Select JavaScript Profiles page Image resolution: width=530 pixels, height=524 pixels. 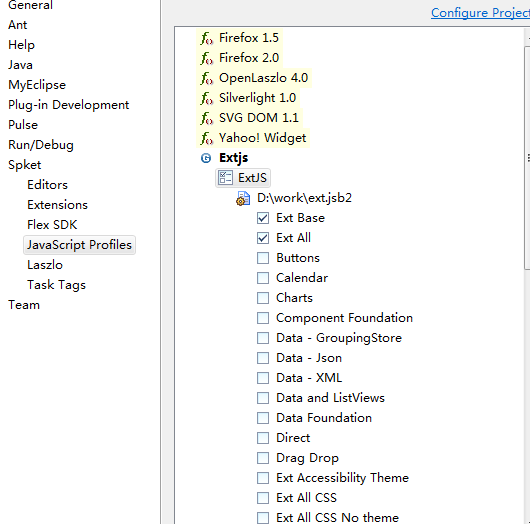79,245
